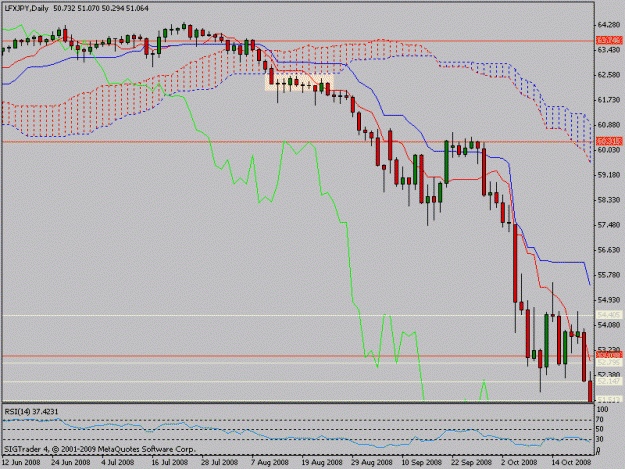625x469 pixels.
Task: Select the 28 Jul 2008 date label
Action: [220, 462]
